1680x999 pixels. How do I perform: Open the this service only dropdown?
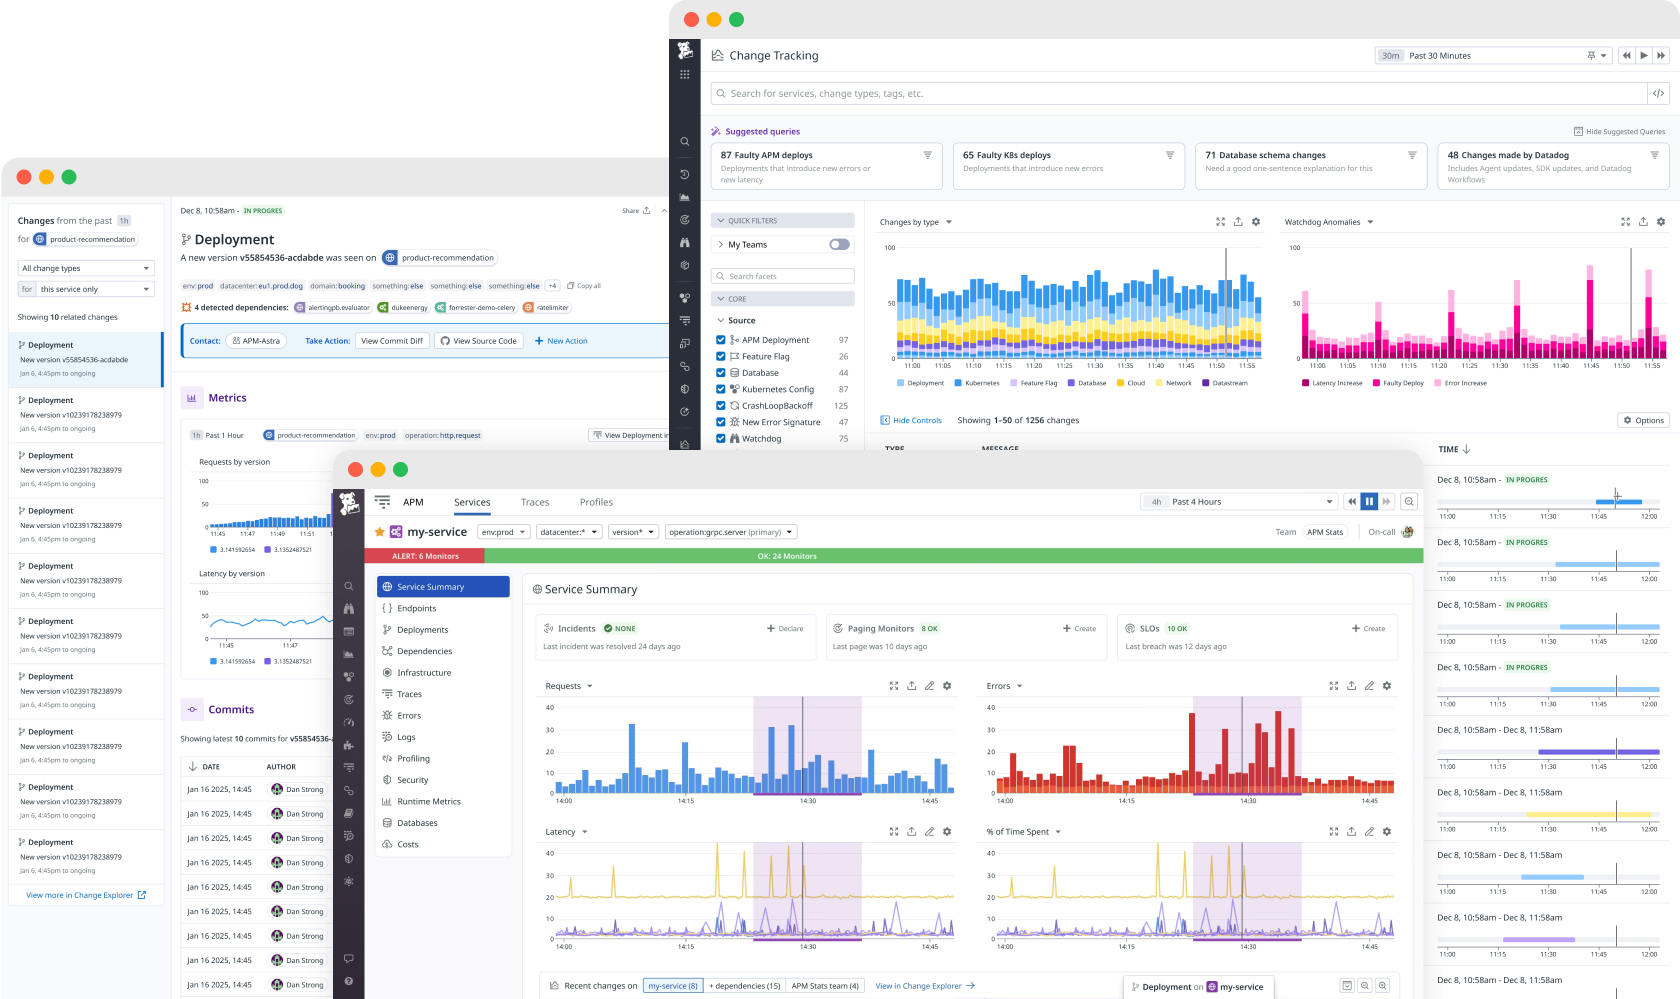click(95, 289)
